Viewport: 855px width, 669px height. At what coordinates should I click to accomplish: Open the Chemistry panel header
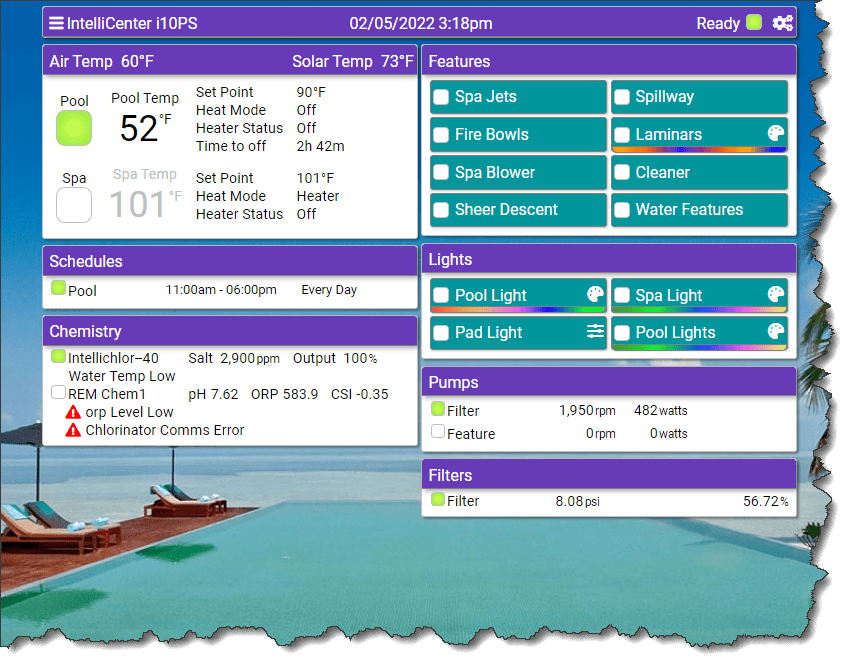[230, 331]
